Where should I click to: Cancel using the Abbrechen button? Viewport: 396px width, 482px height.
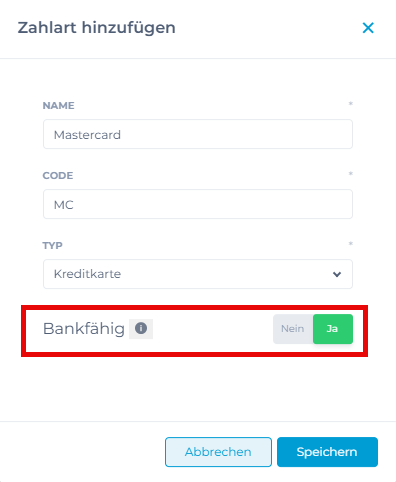(218, 452)
